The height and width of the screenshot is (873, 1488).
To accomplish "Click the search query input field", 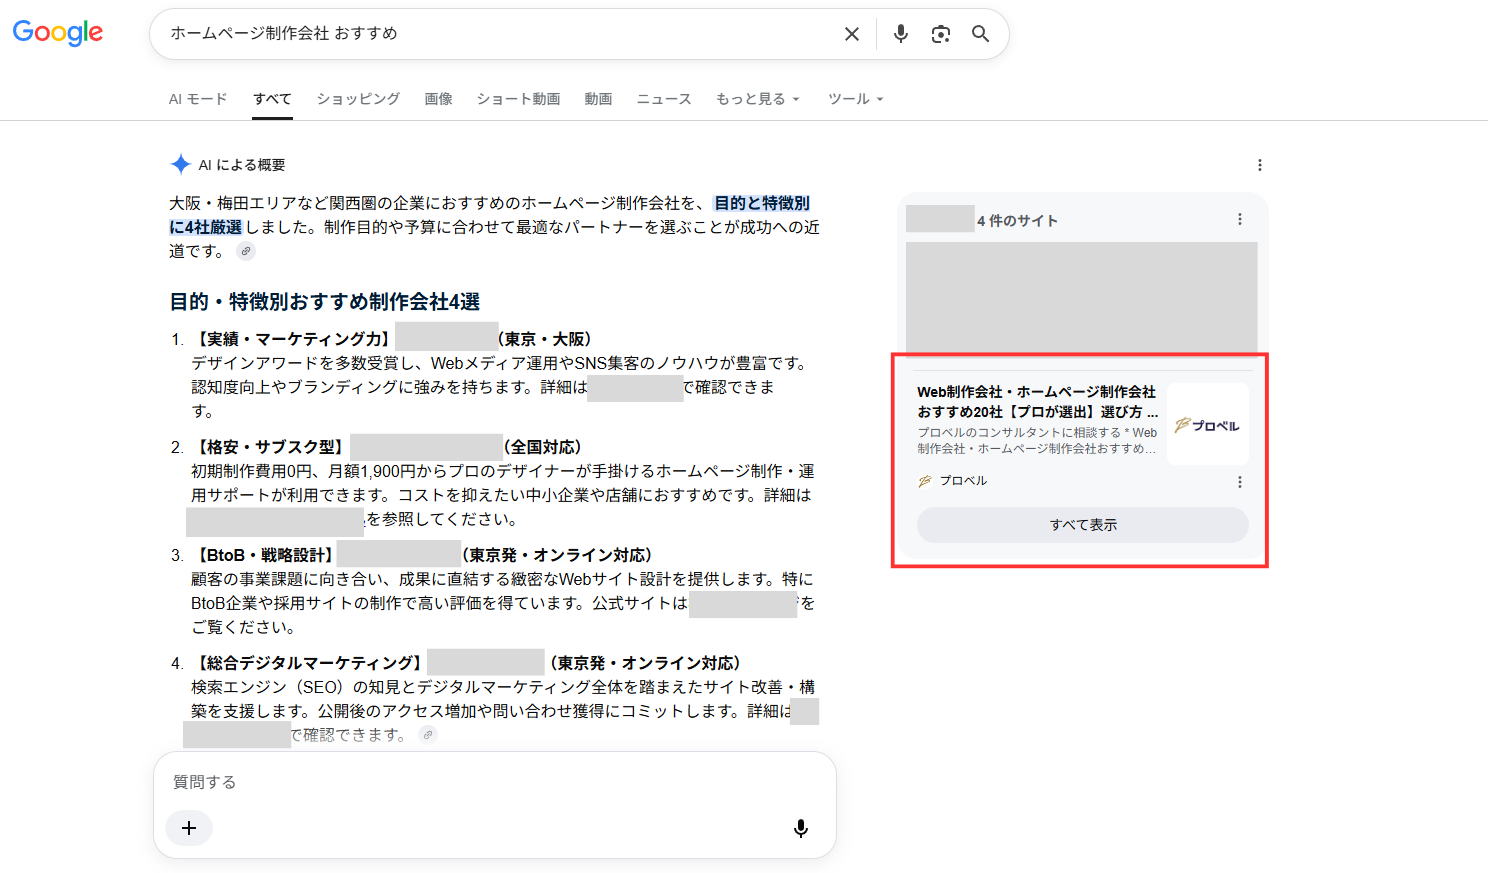I will pos(500,34).
